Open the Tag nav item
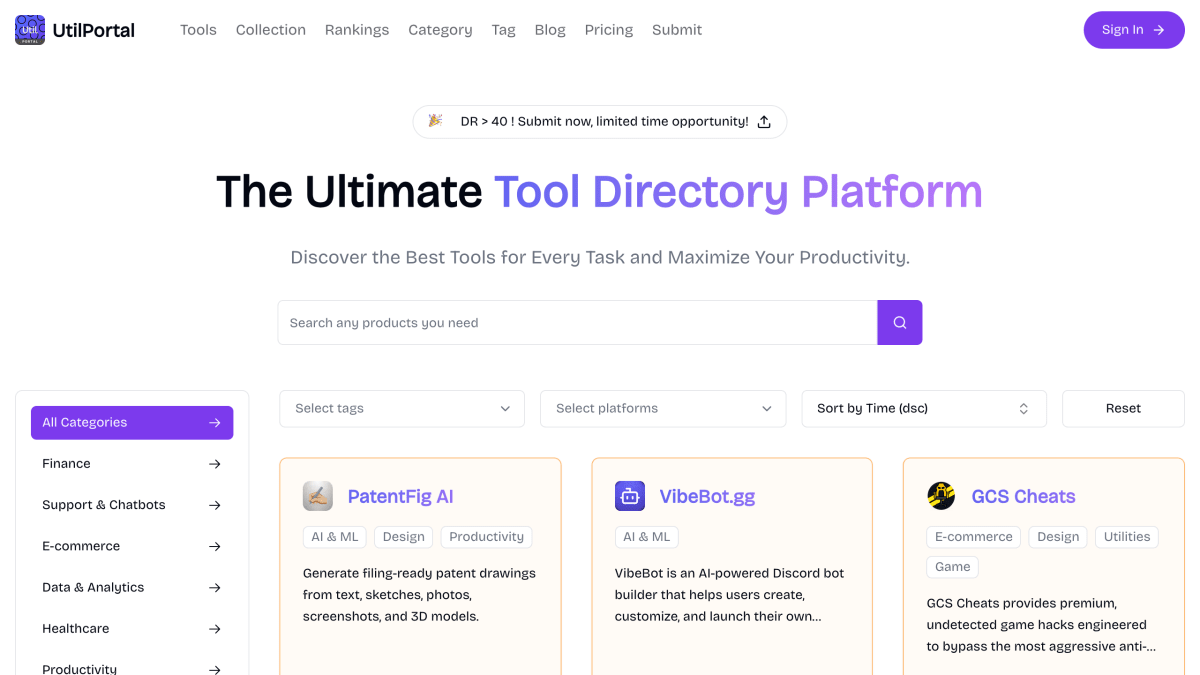The height and width of the screenshot is (675, 1200). tap(504, 30)
